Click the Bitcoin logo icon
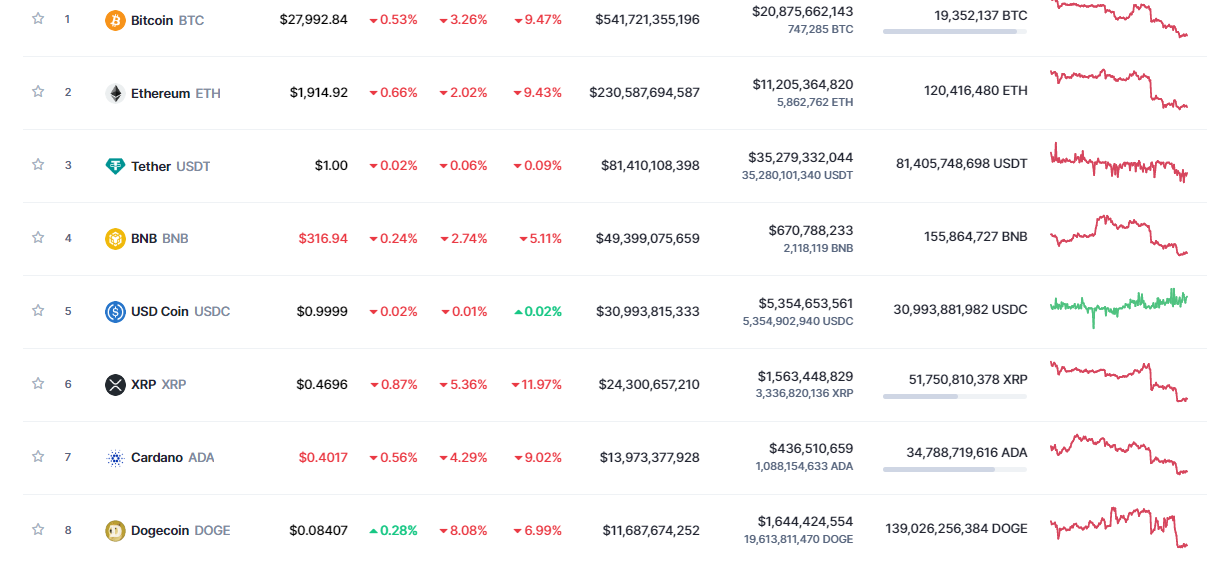This screenshot has width=1207, height=565. point(115,20)
